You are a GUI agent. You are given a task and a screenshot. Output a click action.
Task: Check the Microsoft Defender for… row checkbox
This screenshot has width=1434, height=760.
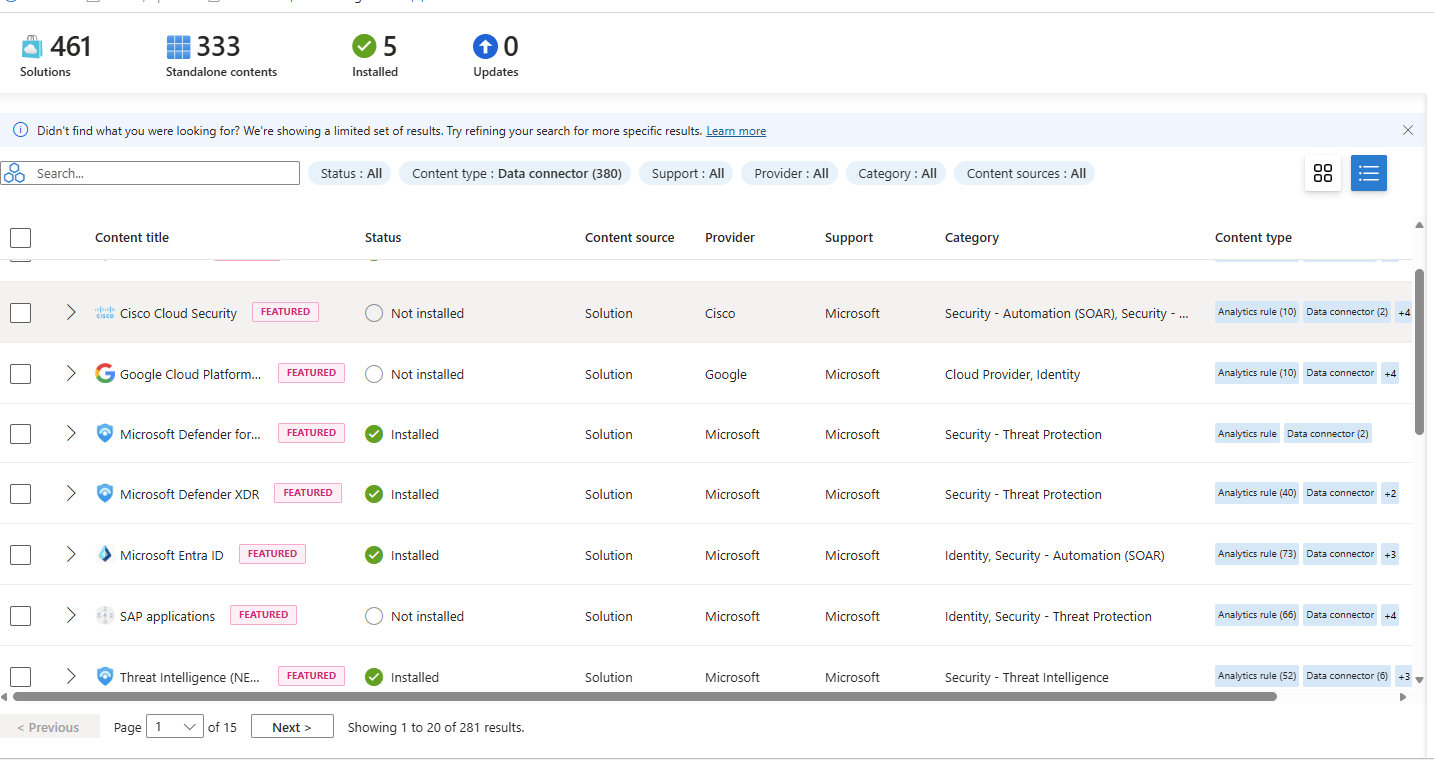[x=20, y=434]
